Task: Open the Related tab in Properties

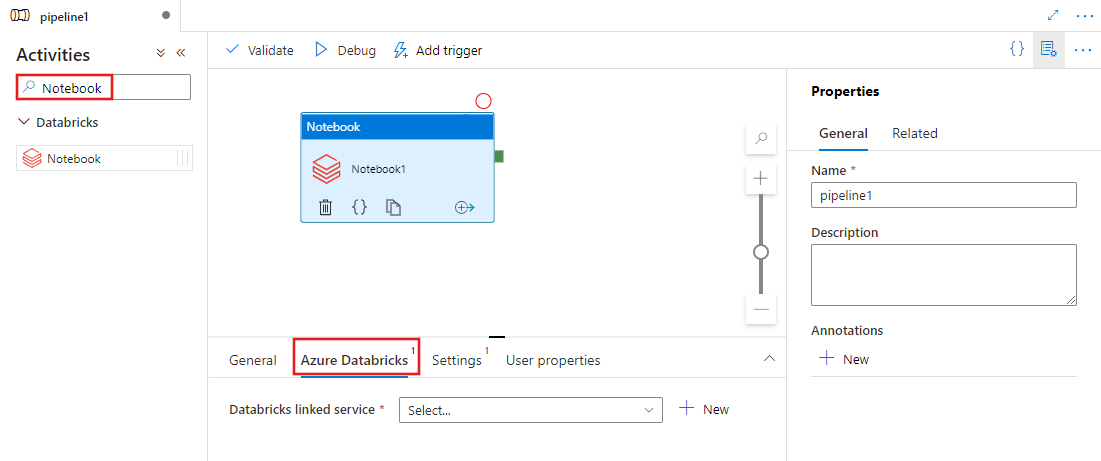Action: [914, 133]
